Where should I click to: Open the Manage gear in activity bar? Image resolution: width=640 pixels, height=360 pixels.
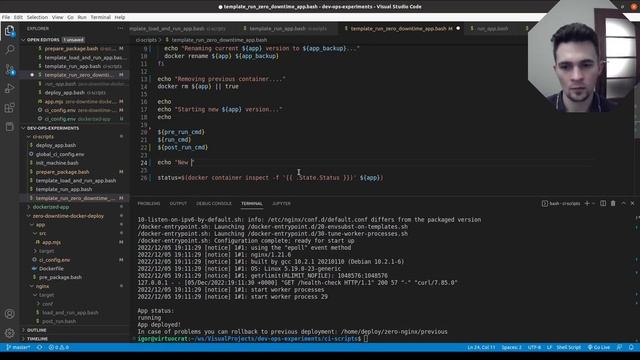point(9,333)
